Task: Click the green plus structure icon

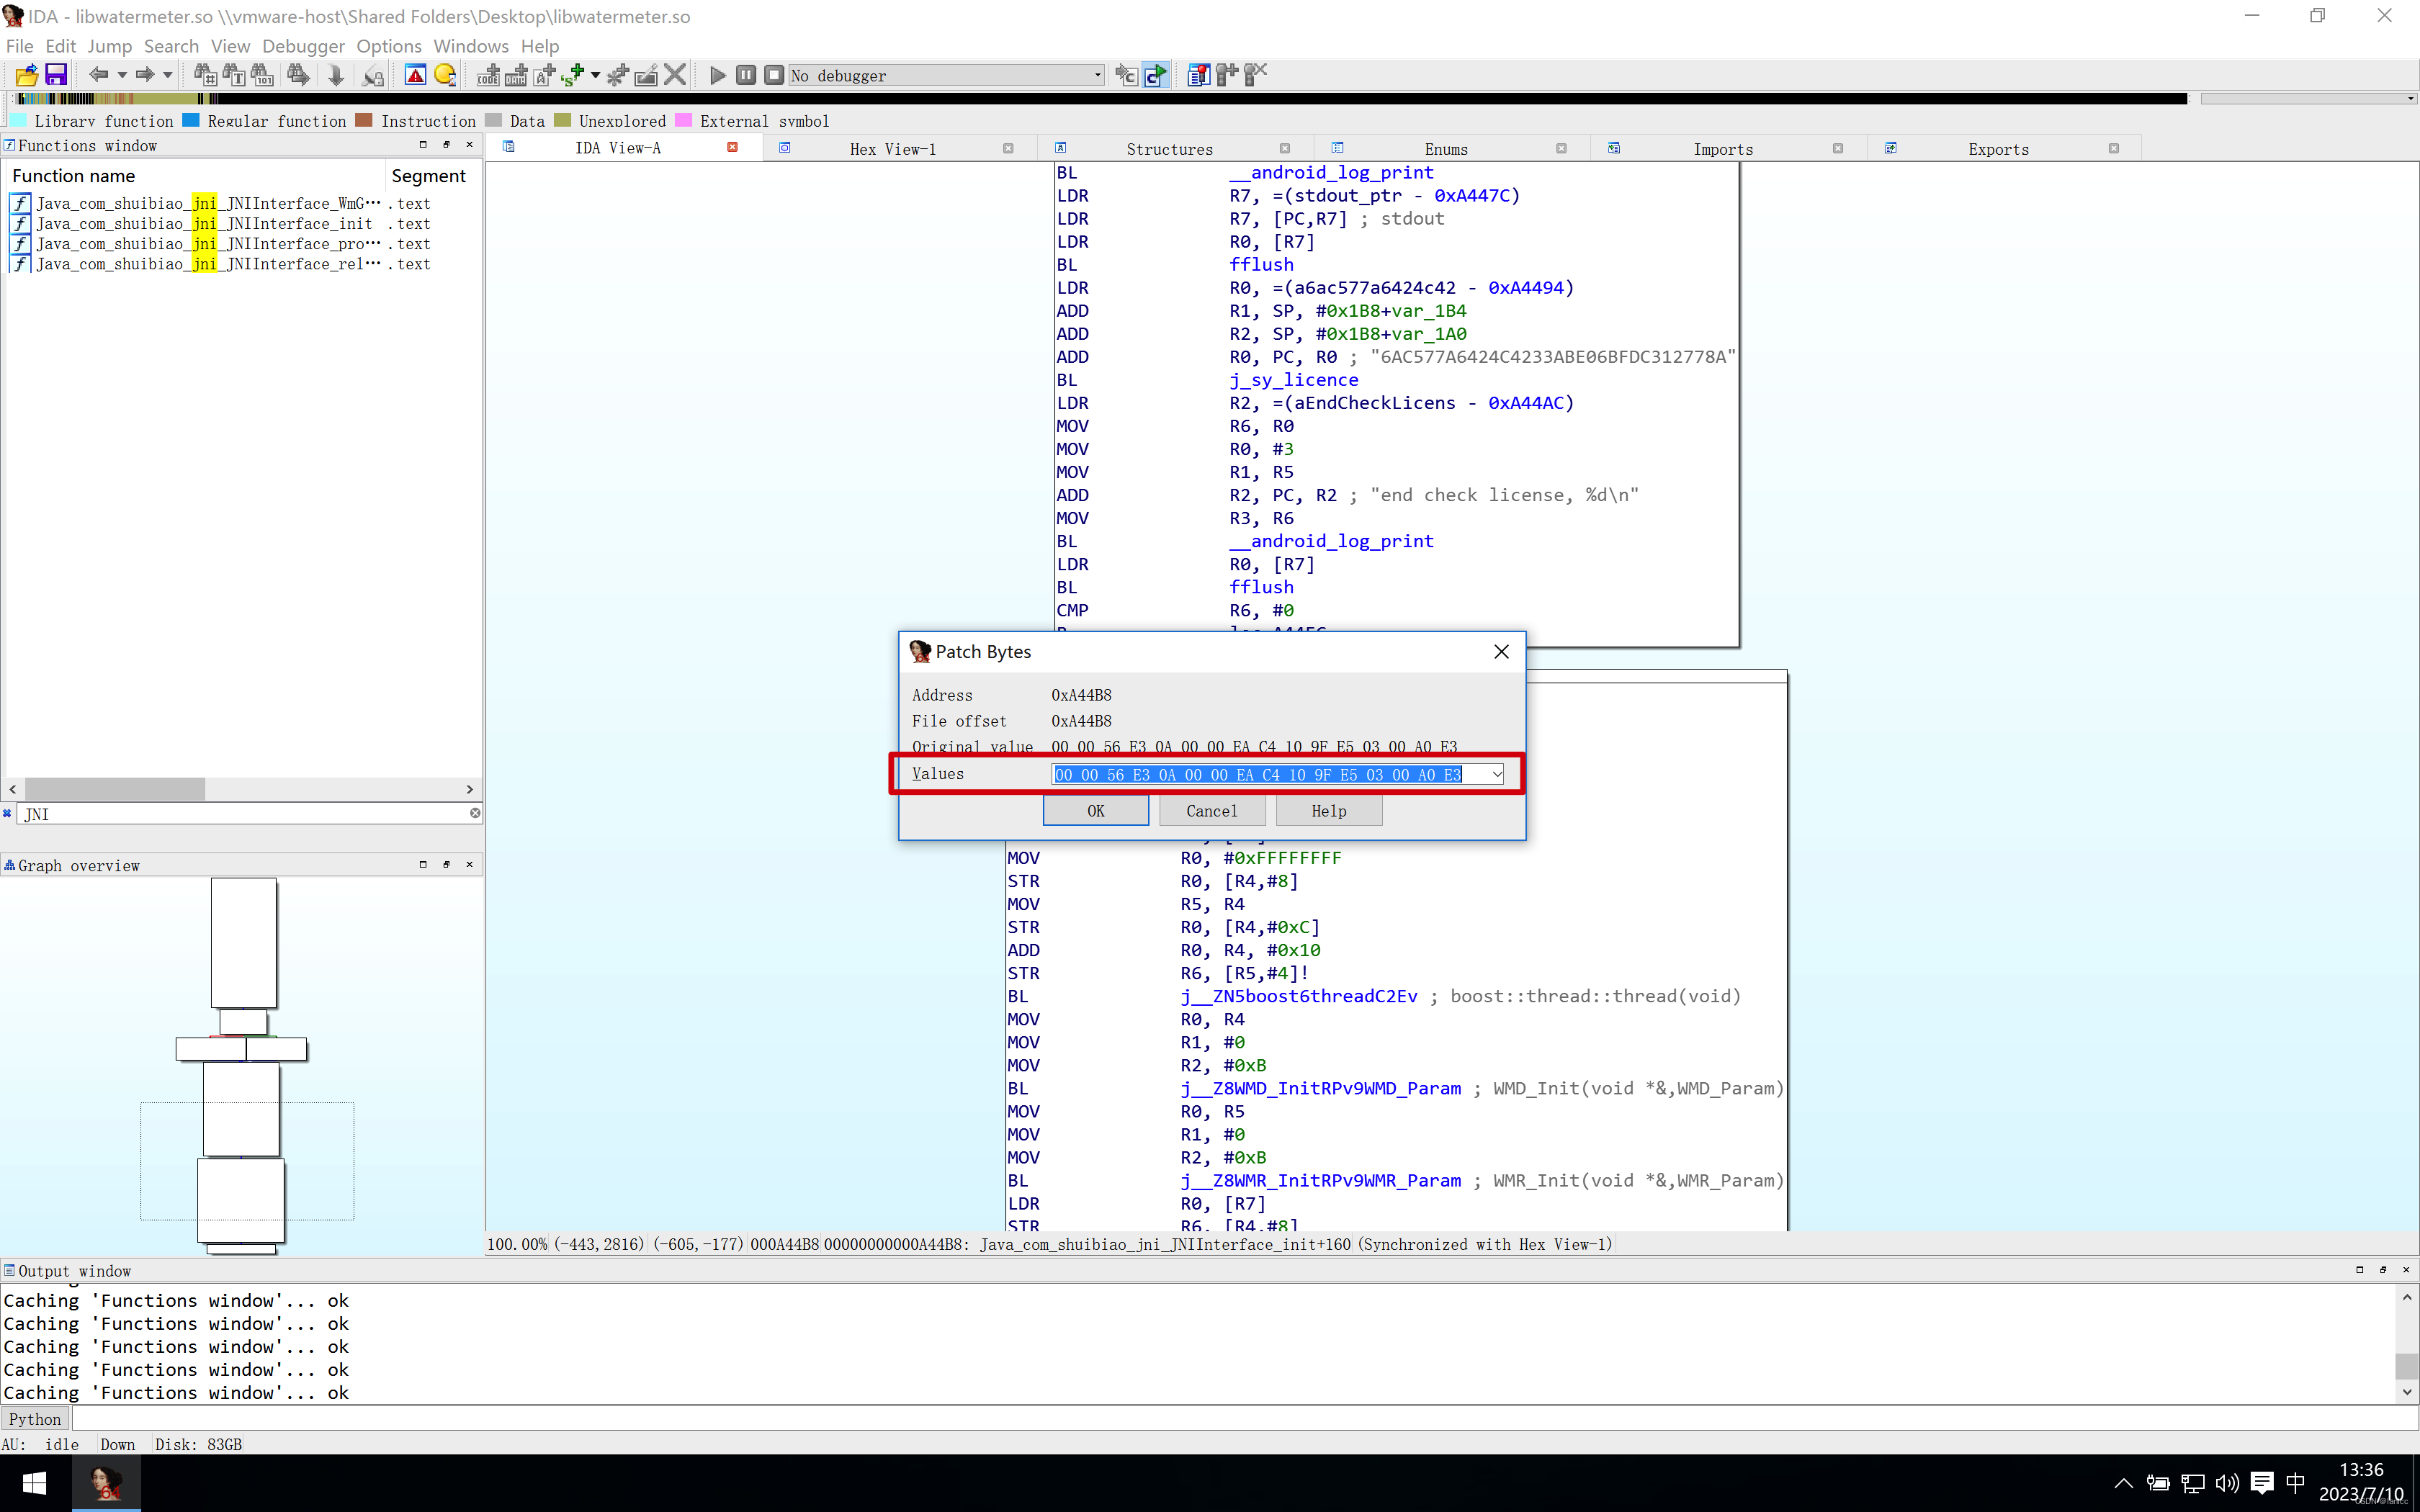Action: point(573,75)
